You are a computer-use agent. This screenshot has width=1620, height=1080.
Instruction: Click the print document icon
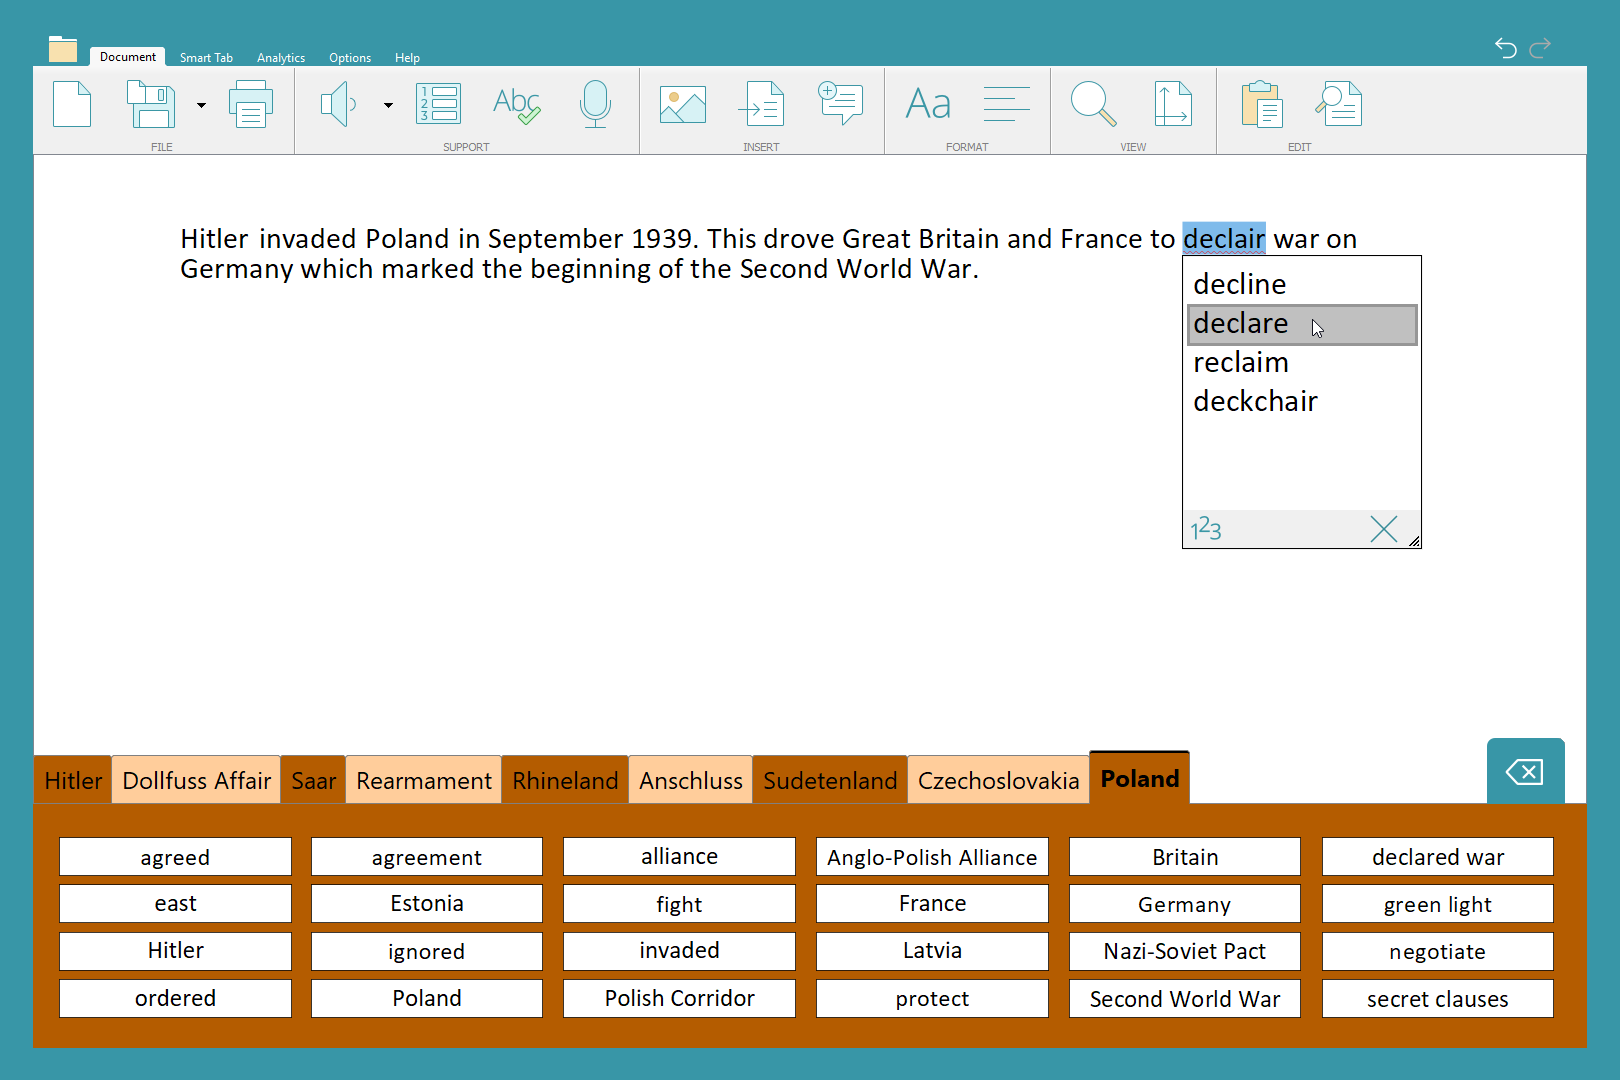(x=250, y=104)
